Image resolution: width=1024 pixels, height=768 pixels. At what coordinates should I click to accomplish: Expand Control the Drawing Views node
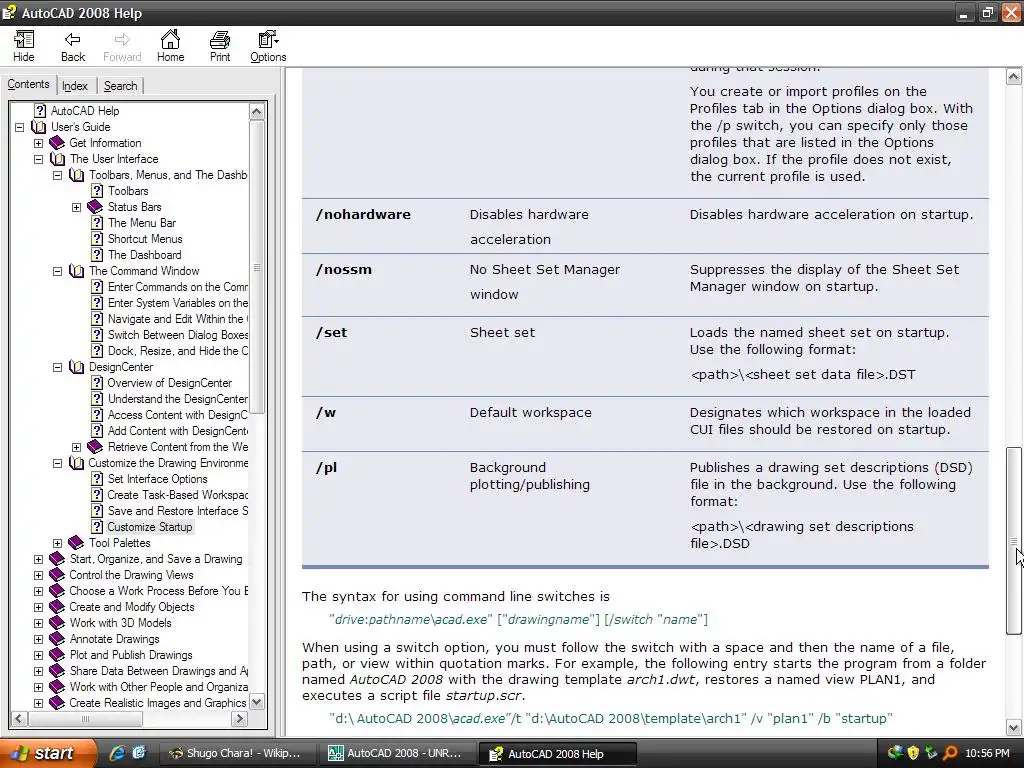tap(39, 575)
